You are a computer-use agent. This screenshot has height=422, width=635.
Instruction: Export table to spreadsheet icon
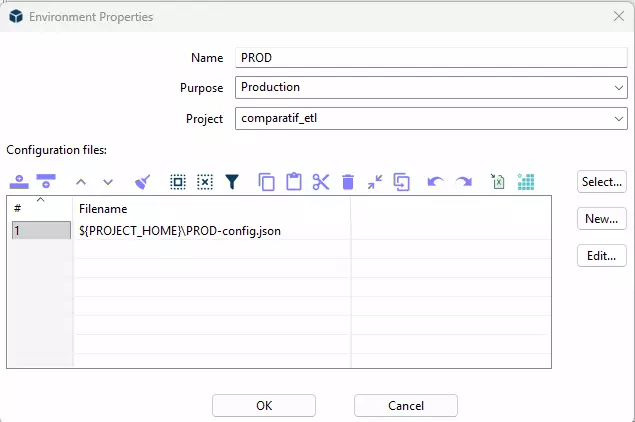[x=498, y=181]
